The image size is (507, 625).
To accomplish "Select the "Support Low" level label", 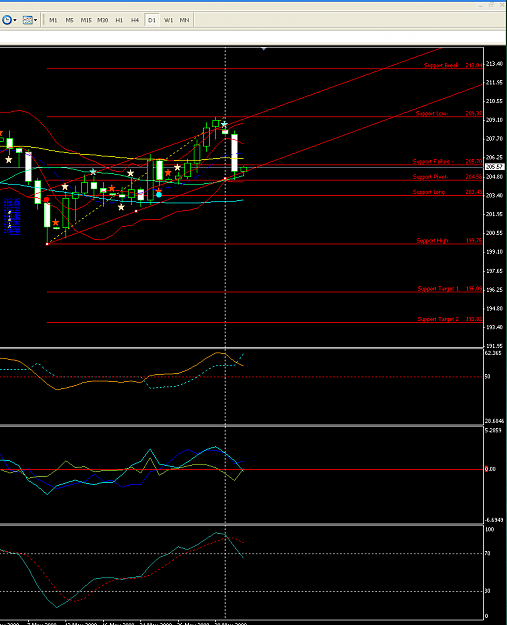I will click(x=432, y=113).
